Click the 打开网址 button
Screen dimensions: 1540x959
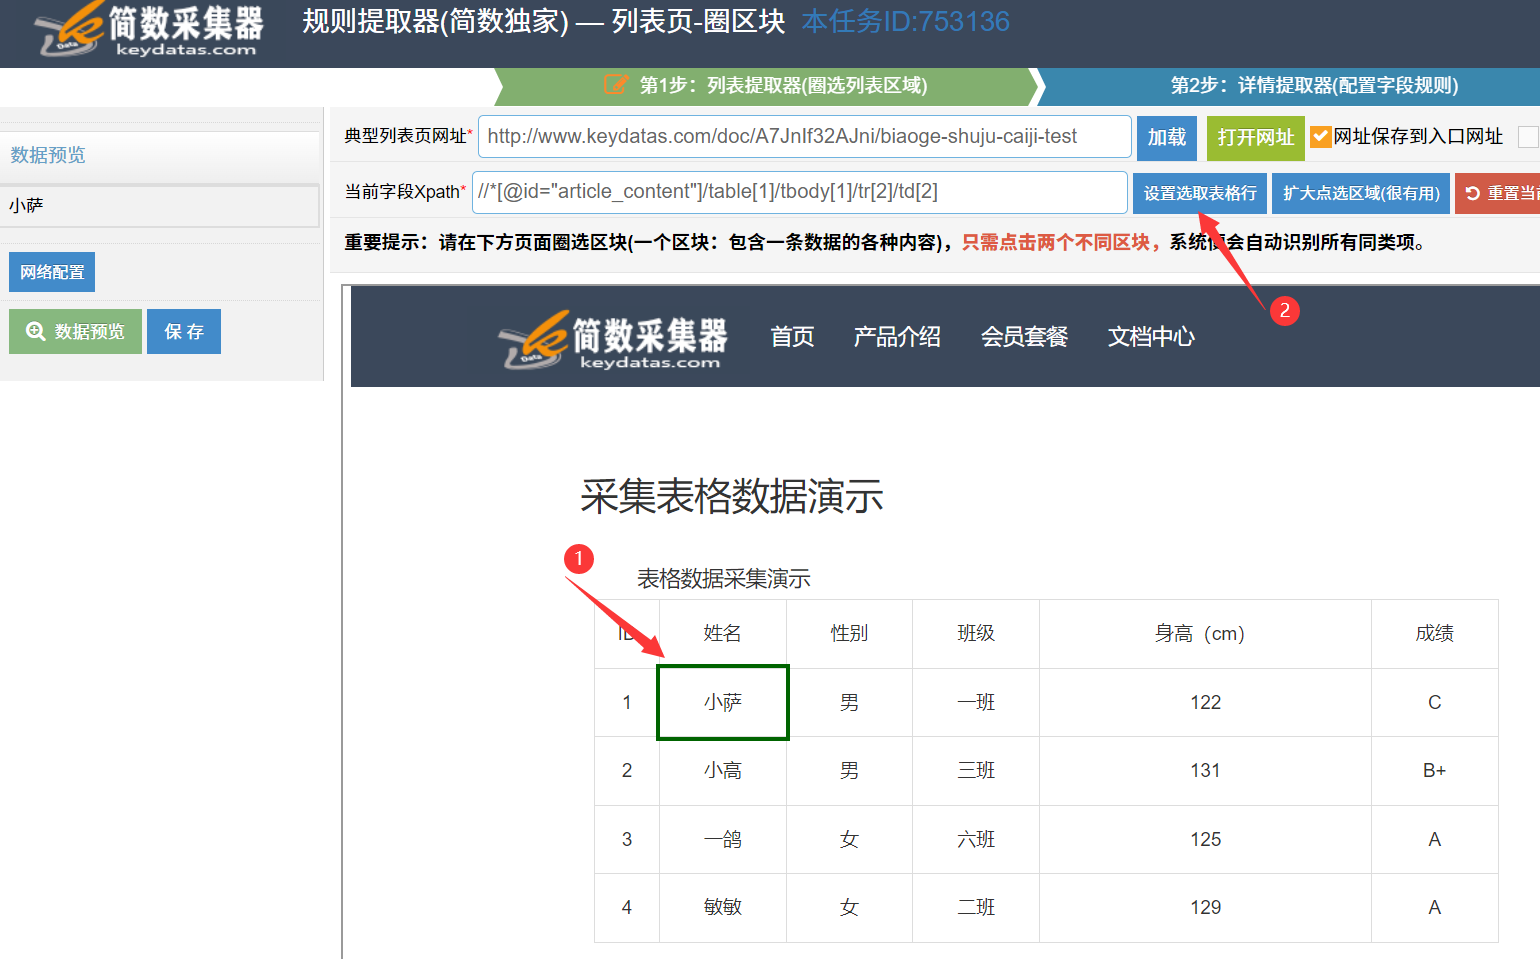[1255, 137]
